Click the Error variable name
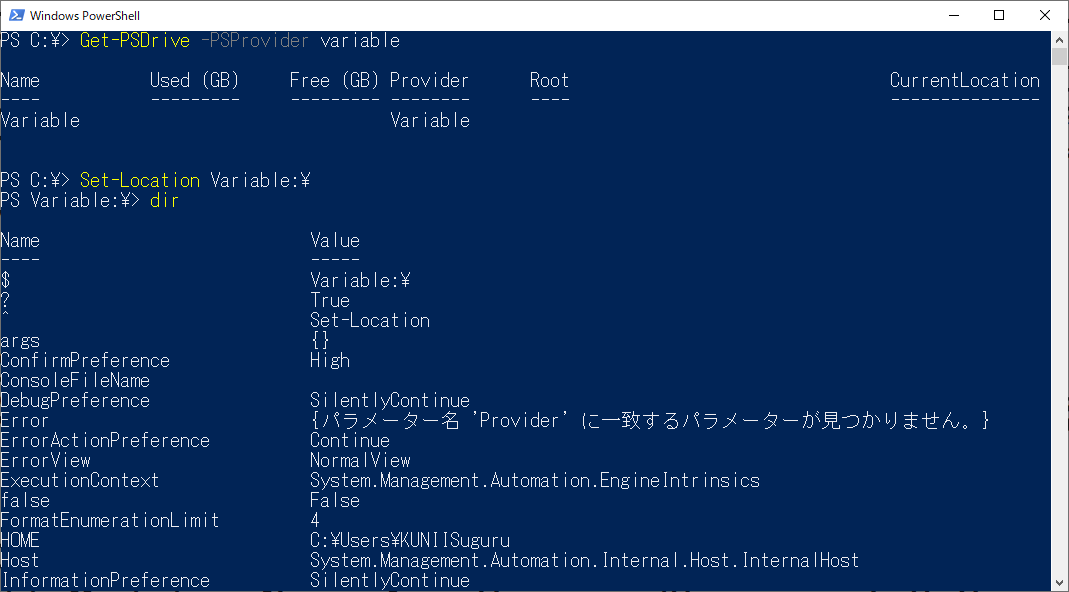1069x592 pixels. 25,420
